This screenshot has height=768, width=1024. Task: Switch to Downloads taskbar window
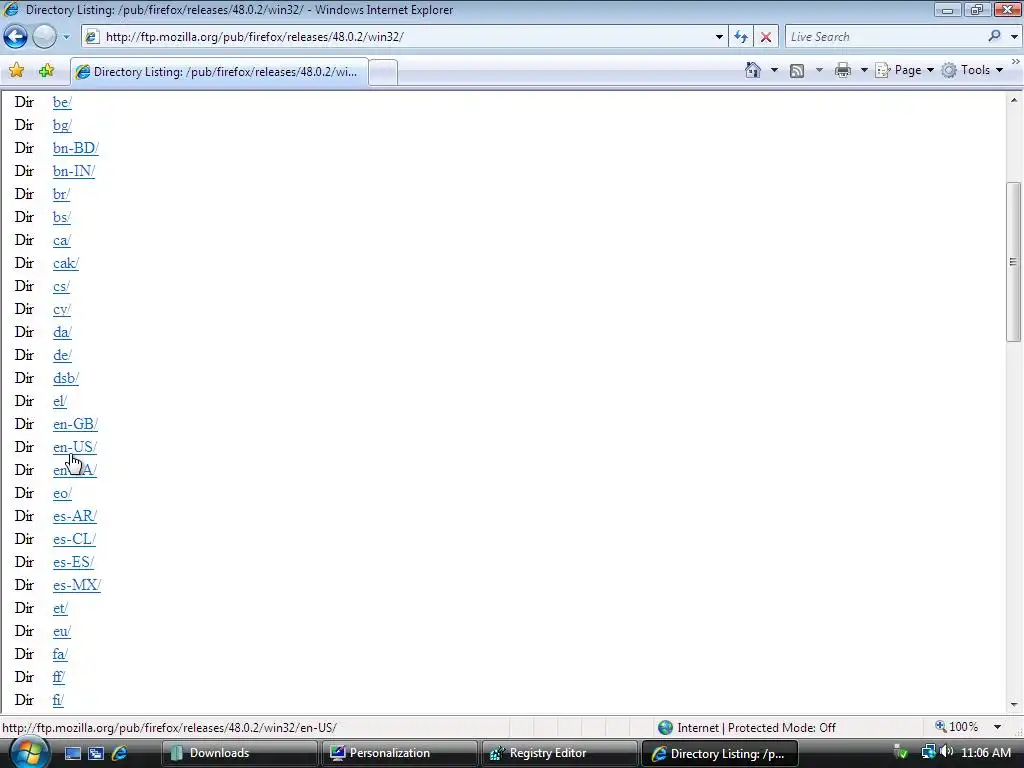[239, 754]
